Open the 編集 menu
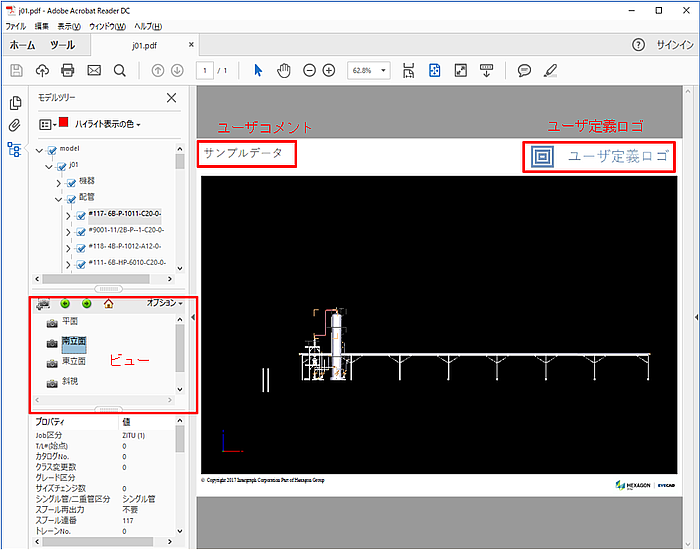The width and height of the screenshot is (700, 551). click(x=42, y=26)
